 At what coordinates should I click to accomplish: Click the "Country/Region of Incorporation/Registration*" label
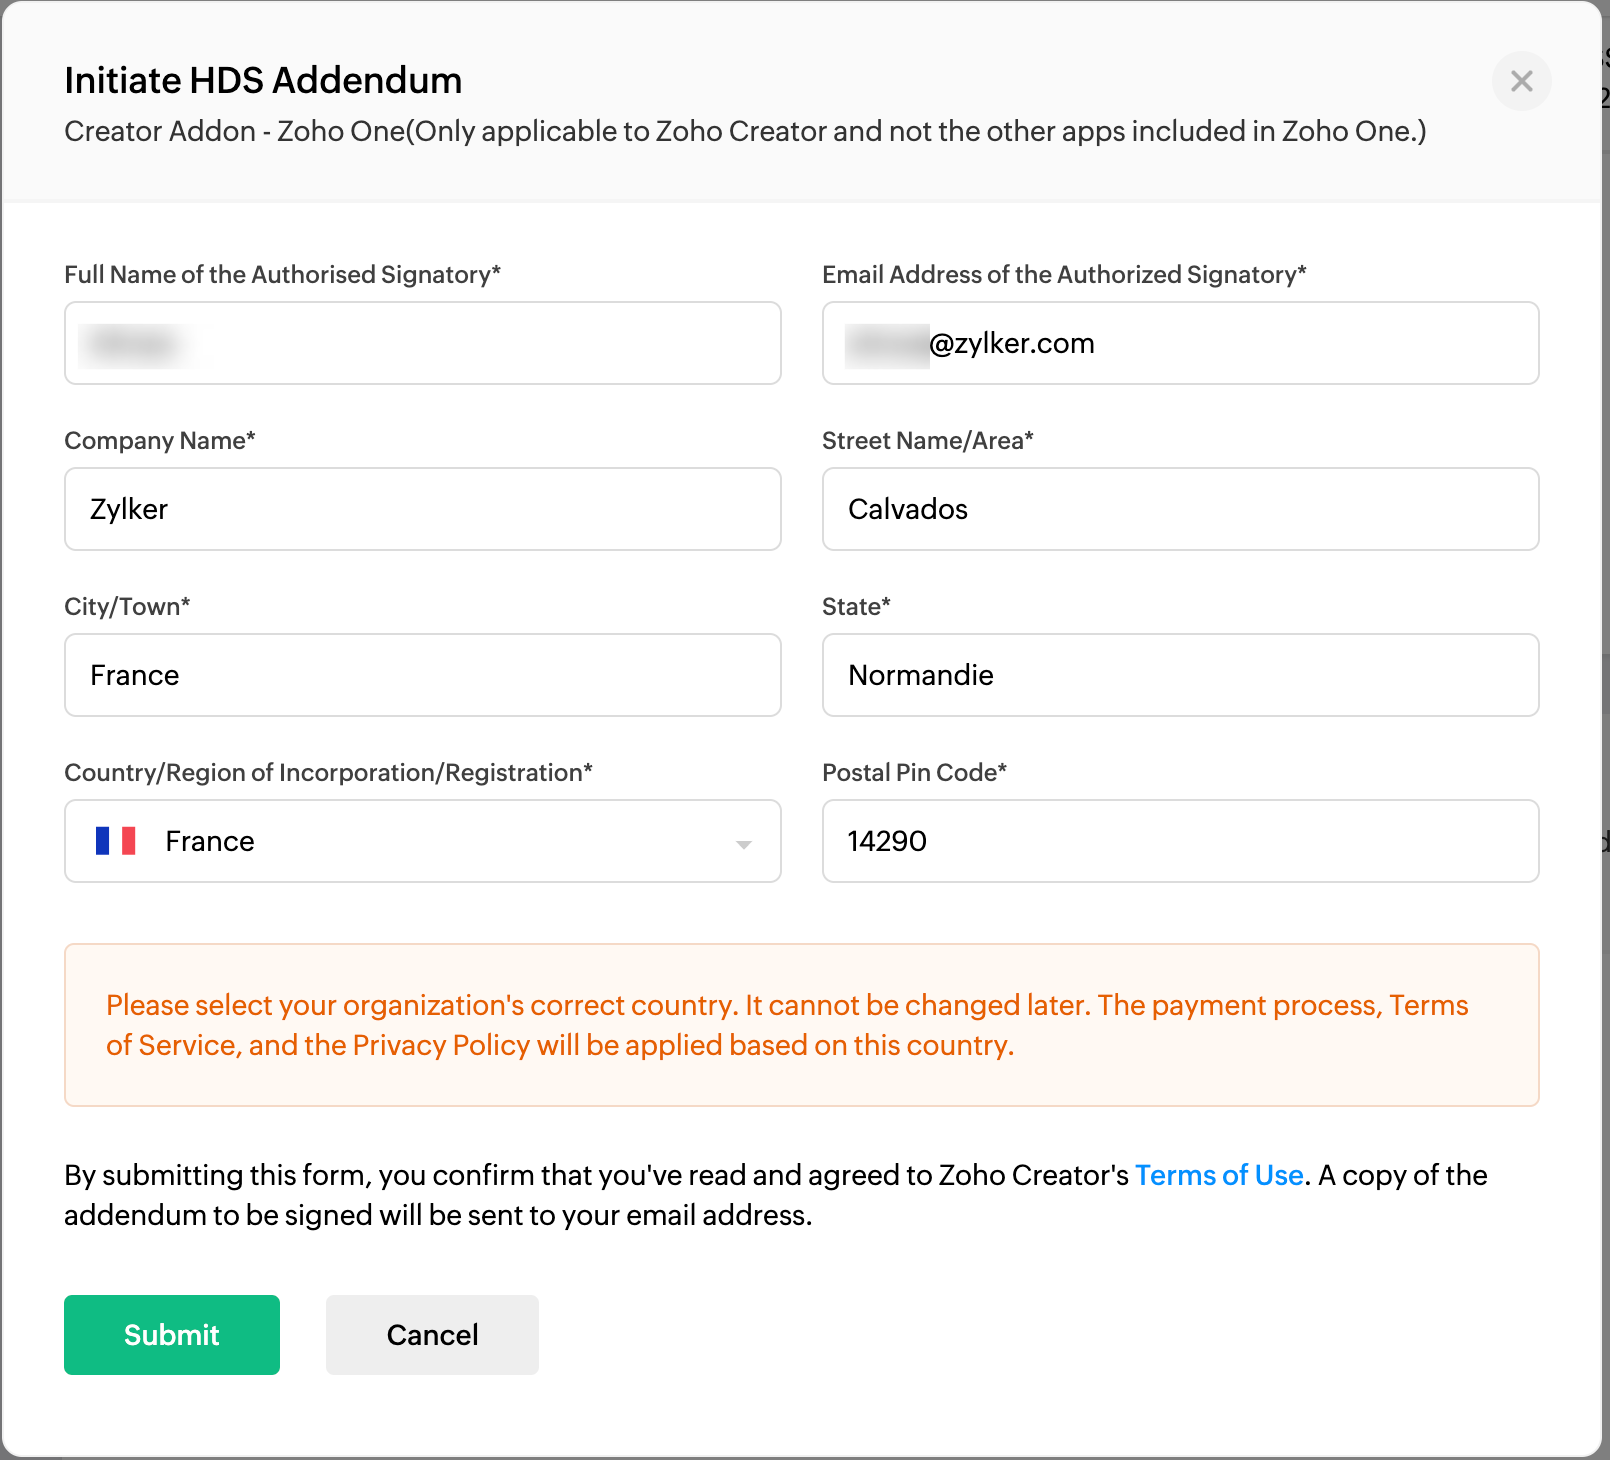328,773
